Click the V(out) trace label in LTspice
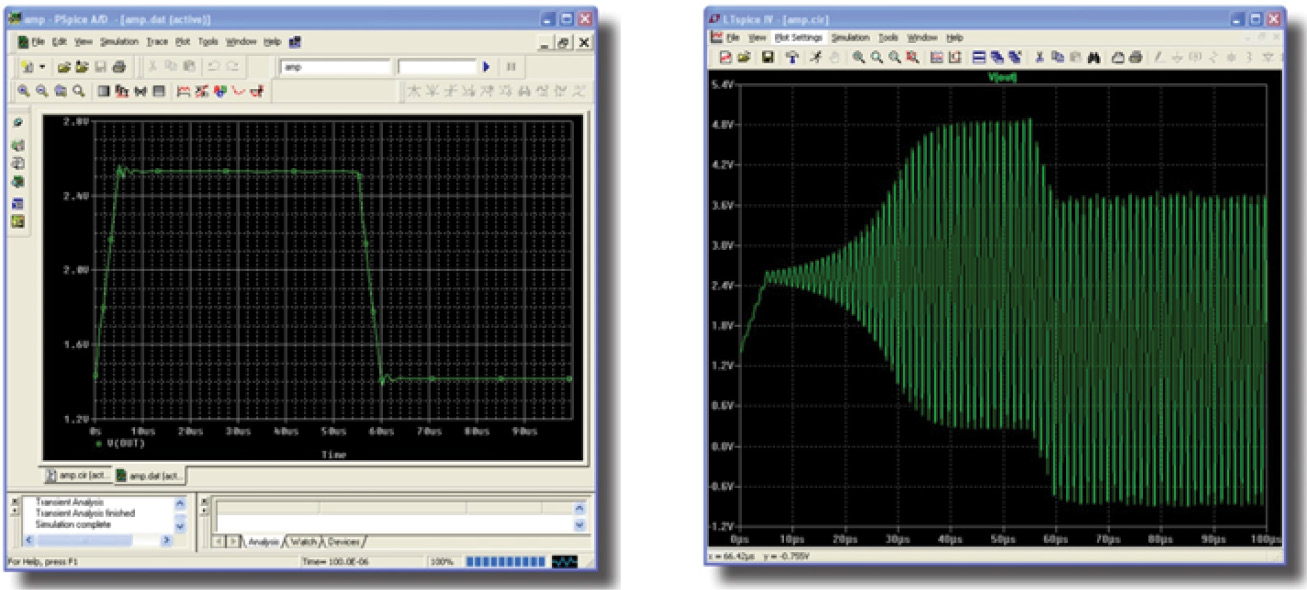1307x590 pixels. coord(1000,78)
